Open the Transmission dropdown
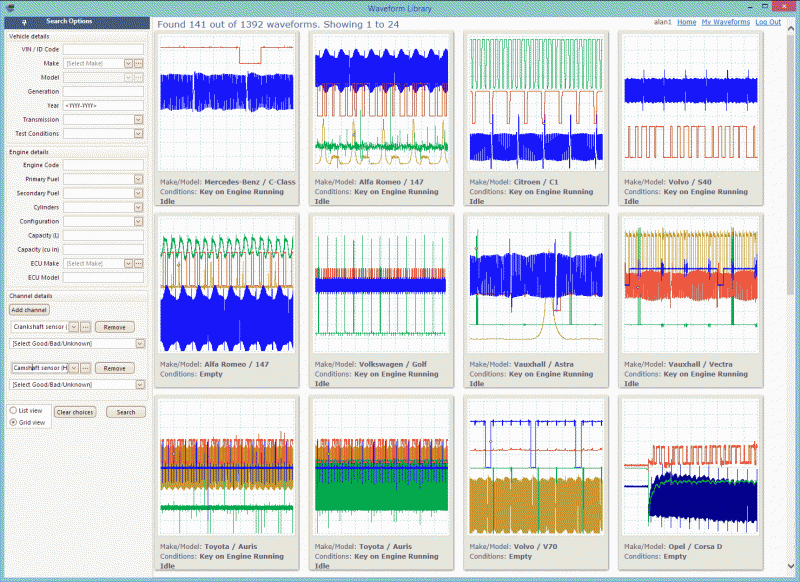The width and height of the screenshot is (800, 582). 139,119
